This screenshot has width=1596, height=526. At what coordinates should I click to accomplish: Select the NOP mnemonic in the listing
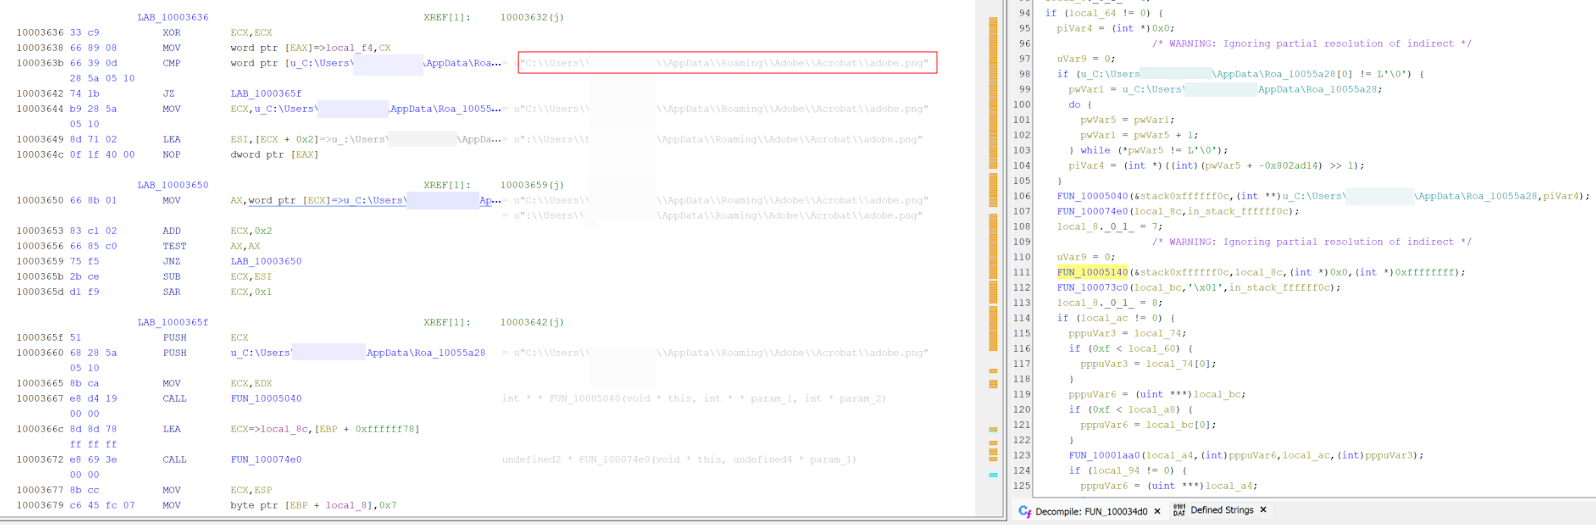(x=172, y=155)
